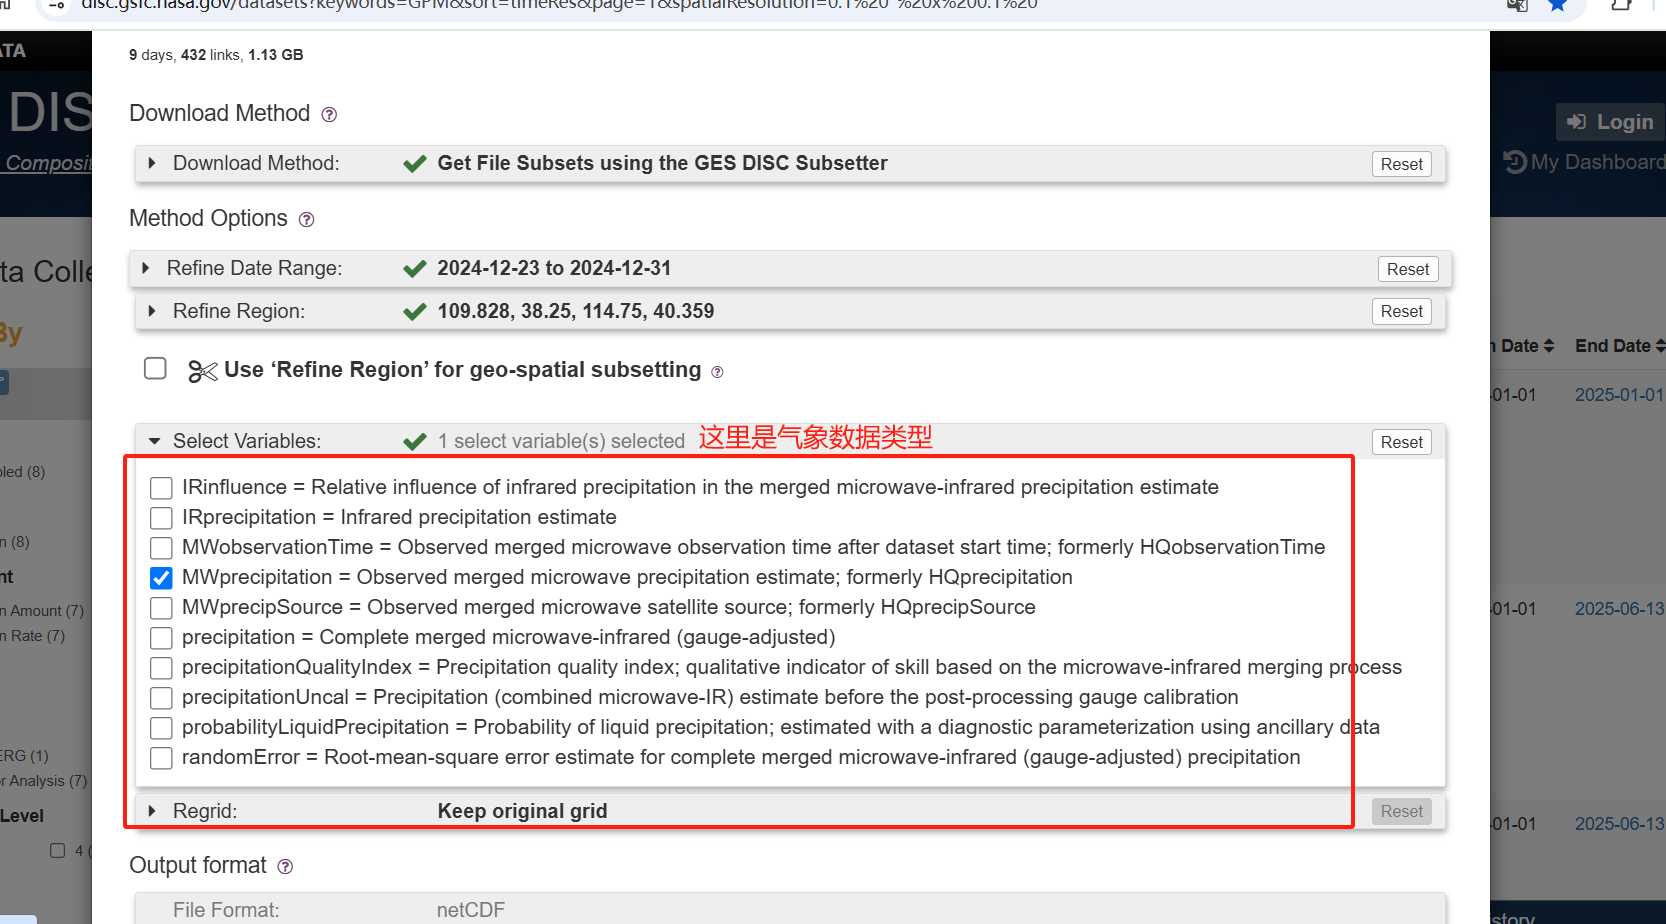Click 'Get File Subsets using the GES DISC Subsetter'
The height and width of the screenshot is (924, 1666).
pos(662,163)
